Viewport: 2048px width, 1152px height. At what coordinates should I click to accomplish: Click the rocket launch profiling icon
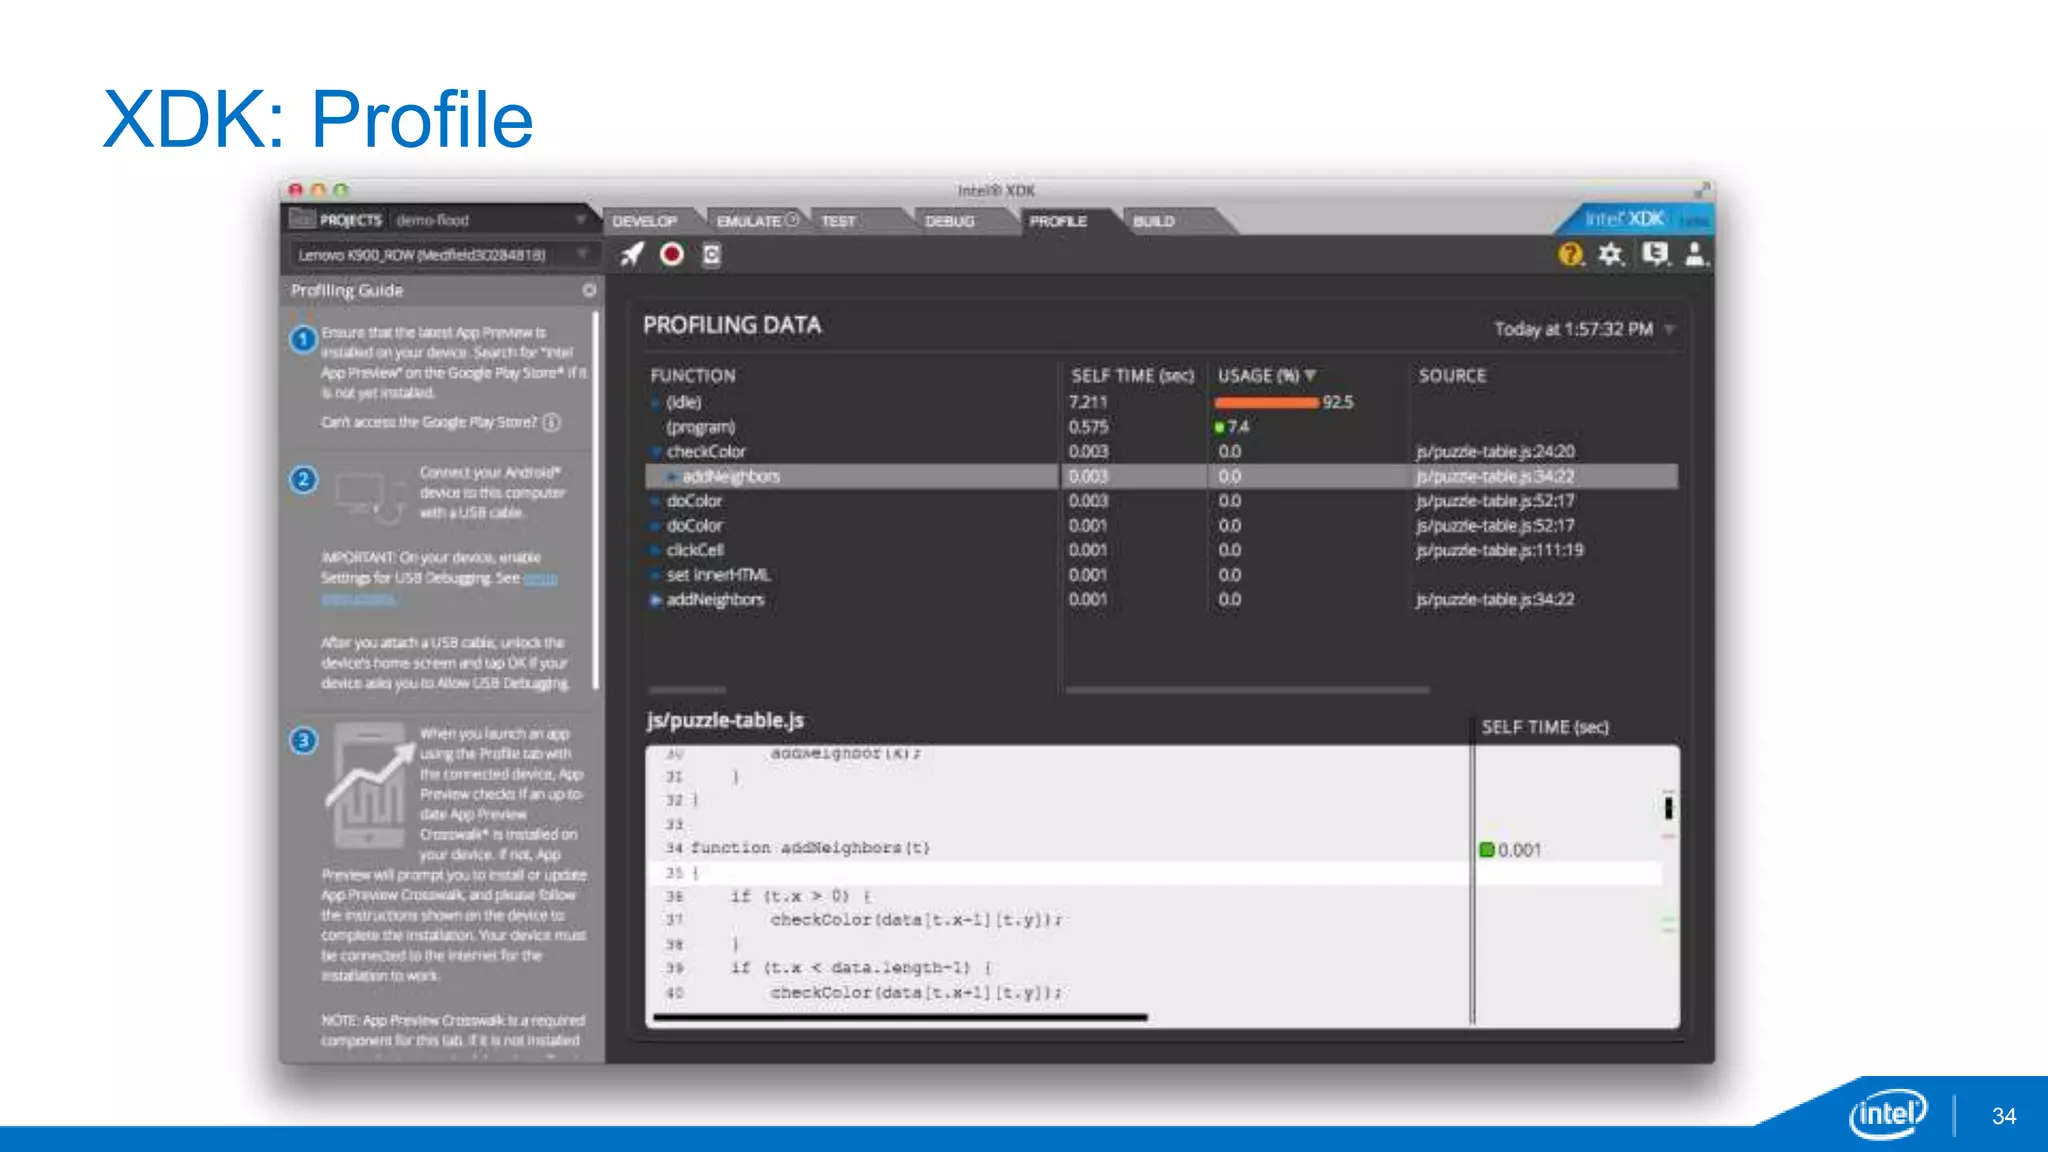(x=632, y=255)
